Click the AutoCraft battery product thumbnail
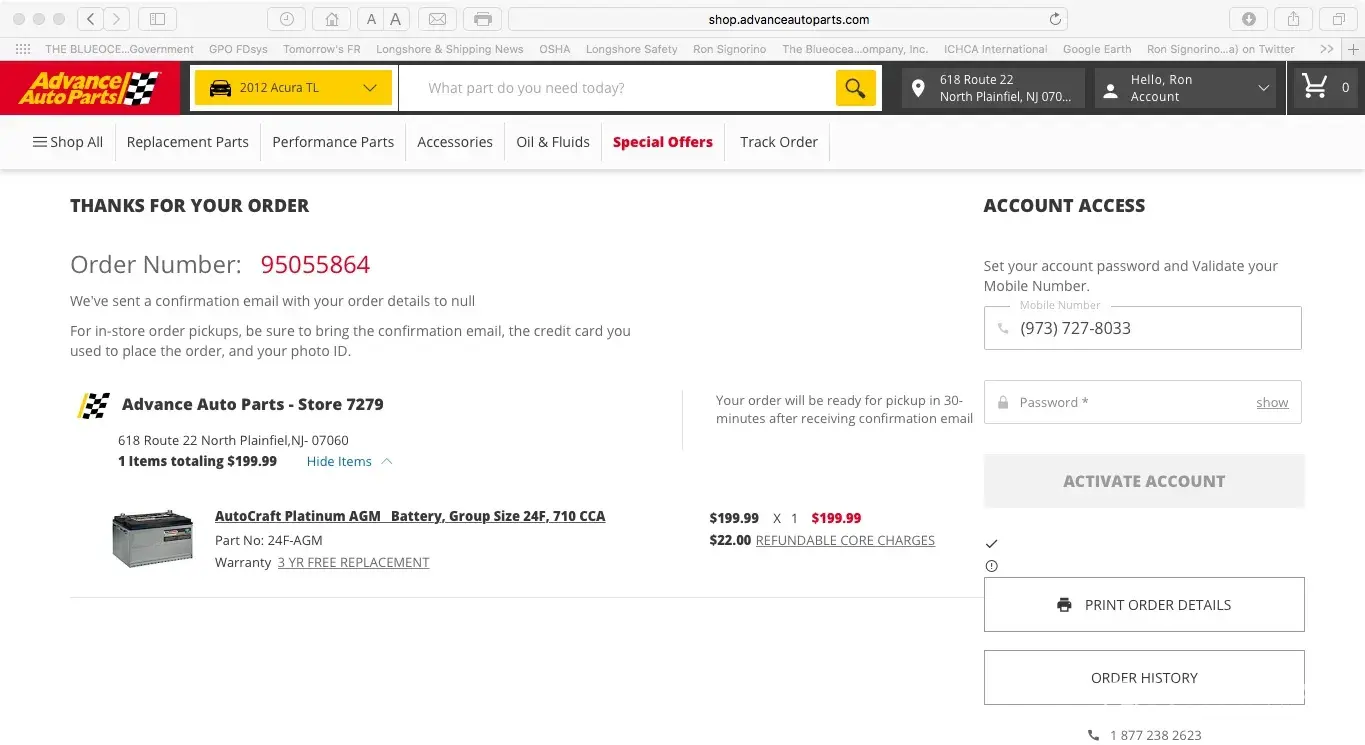 coord(152,539)
